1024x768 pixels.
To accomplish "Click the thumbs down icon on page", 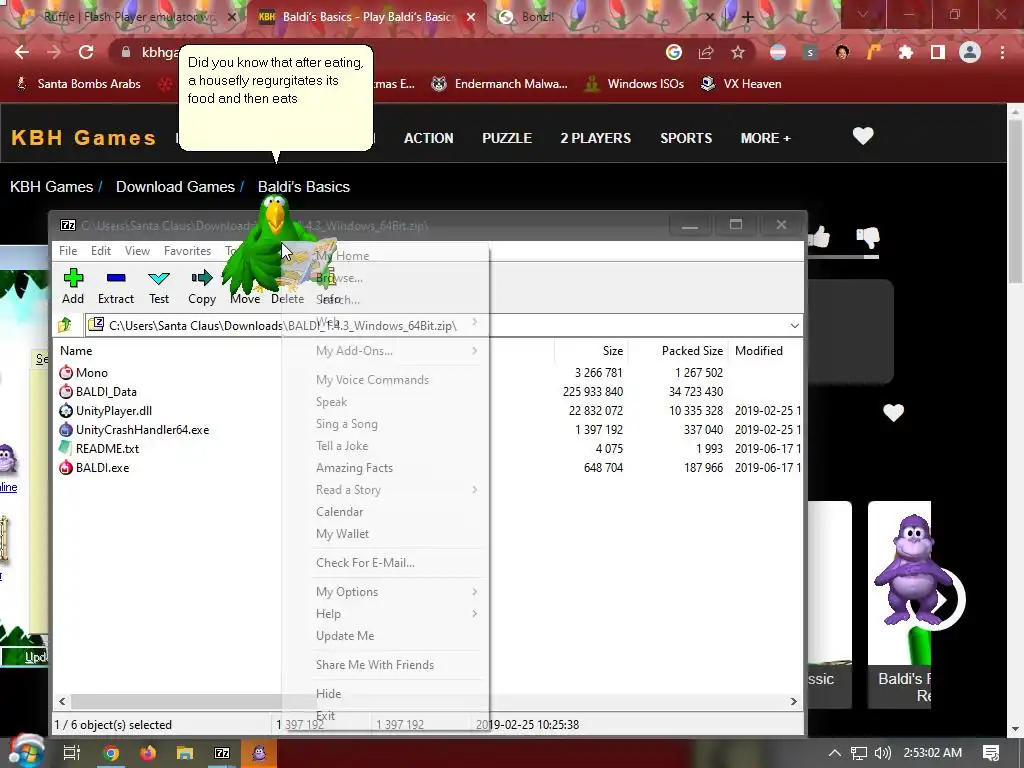I will click(868, 237).
